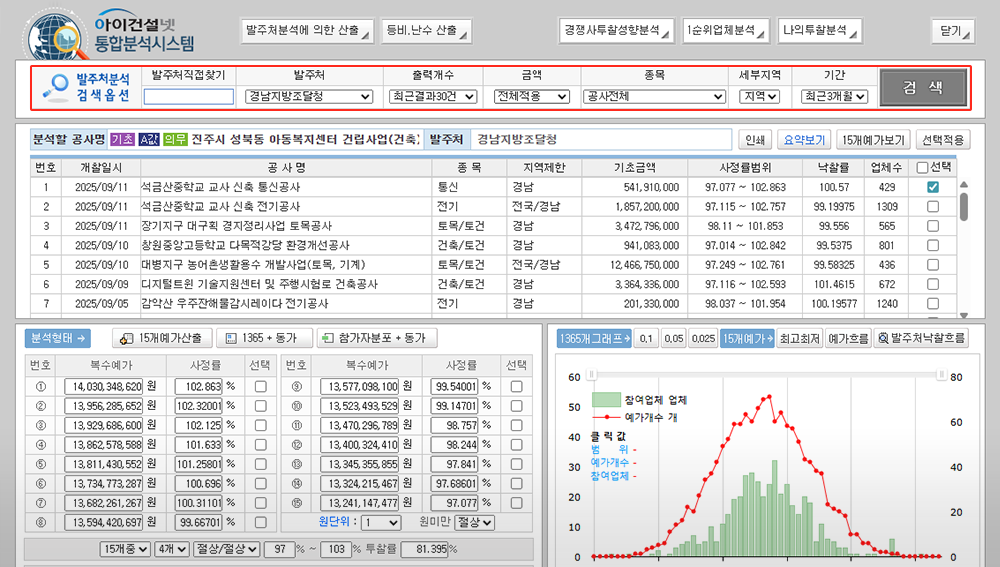The image size is (1000, 567).
Task: Click the 닫기 close button
Action: point(953,31)
